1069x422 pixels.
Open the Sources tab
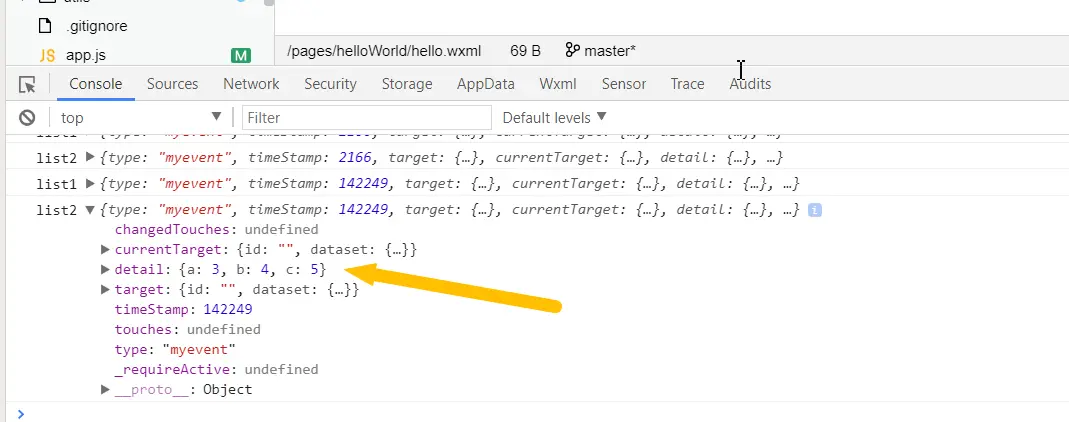(172, 84)
